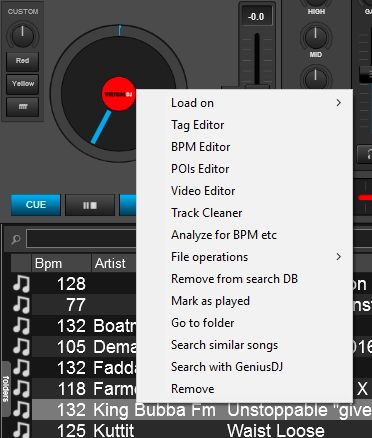Click the Remove menu entry
Screen dimensions: 372x438
(x=245, y=389)
